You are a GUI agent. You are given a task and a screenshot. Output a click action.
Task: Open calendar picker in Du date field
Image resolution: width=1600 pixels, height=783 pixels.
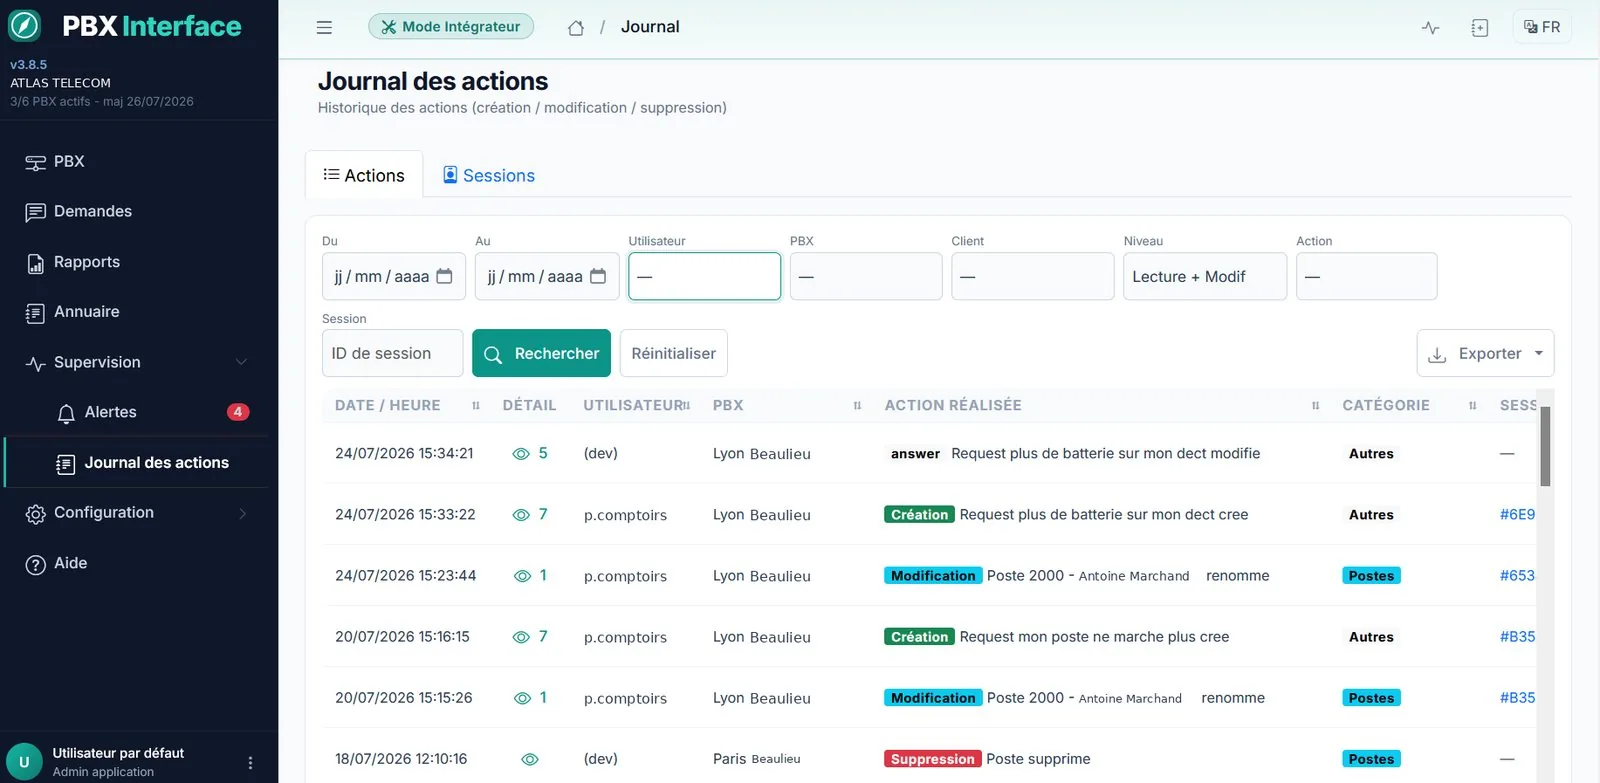[445, 276]
